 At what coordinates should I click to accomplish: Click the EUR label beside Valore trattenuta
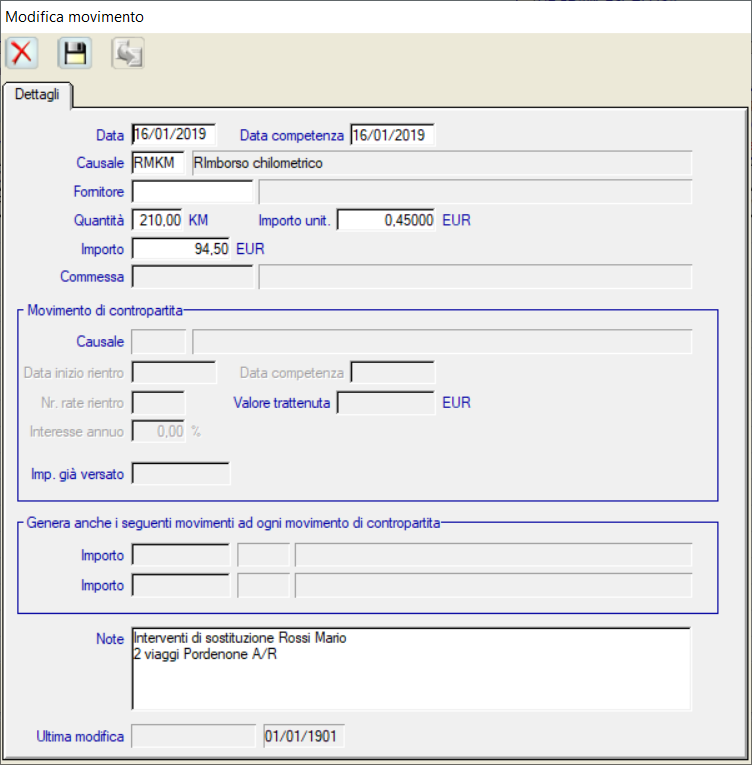(456, 403)
